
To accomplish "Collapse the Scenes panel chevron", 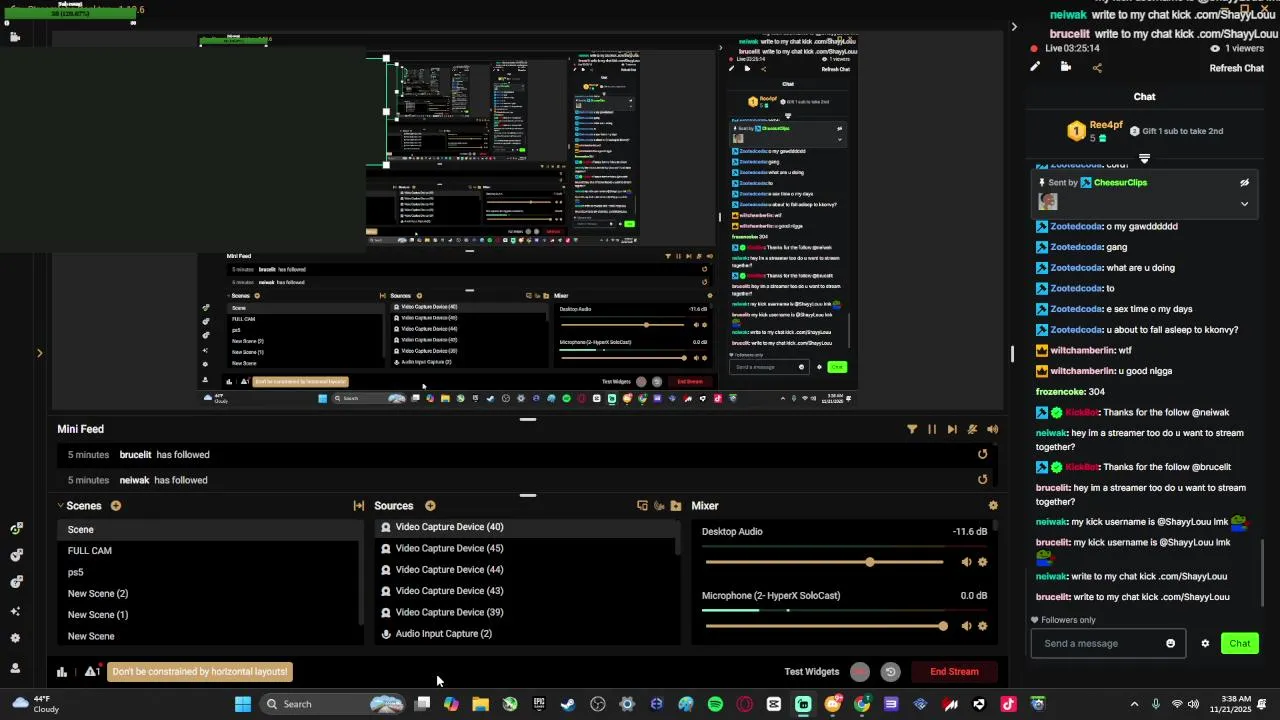I will [x=60, y=506].
